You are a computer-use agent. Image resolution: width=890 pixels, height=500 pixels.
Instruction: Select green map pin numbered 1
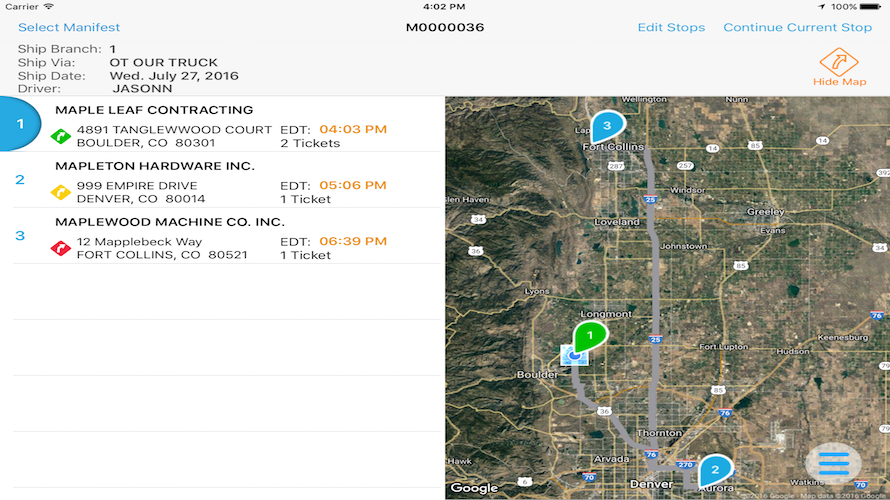coord(590,335)
